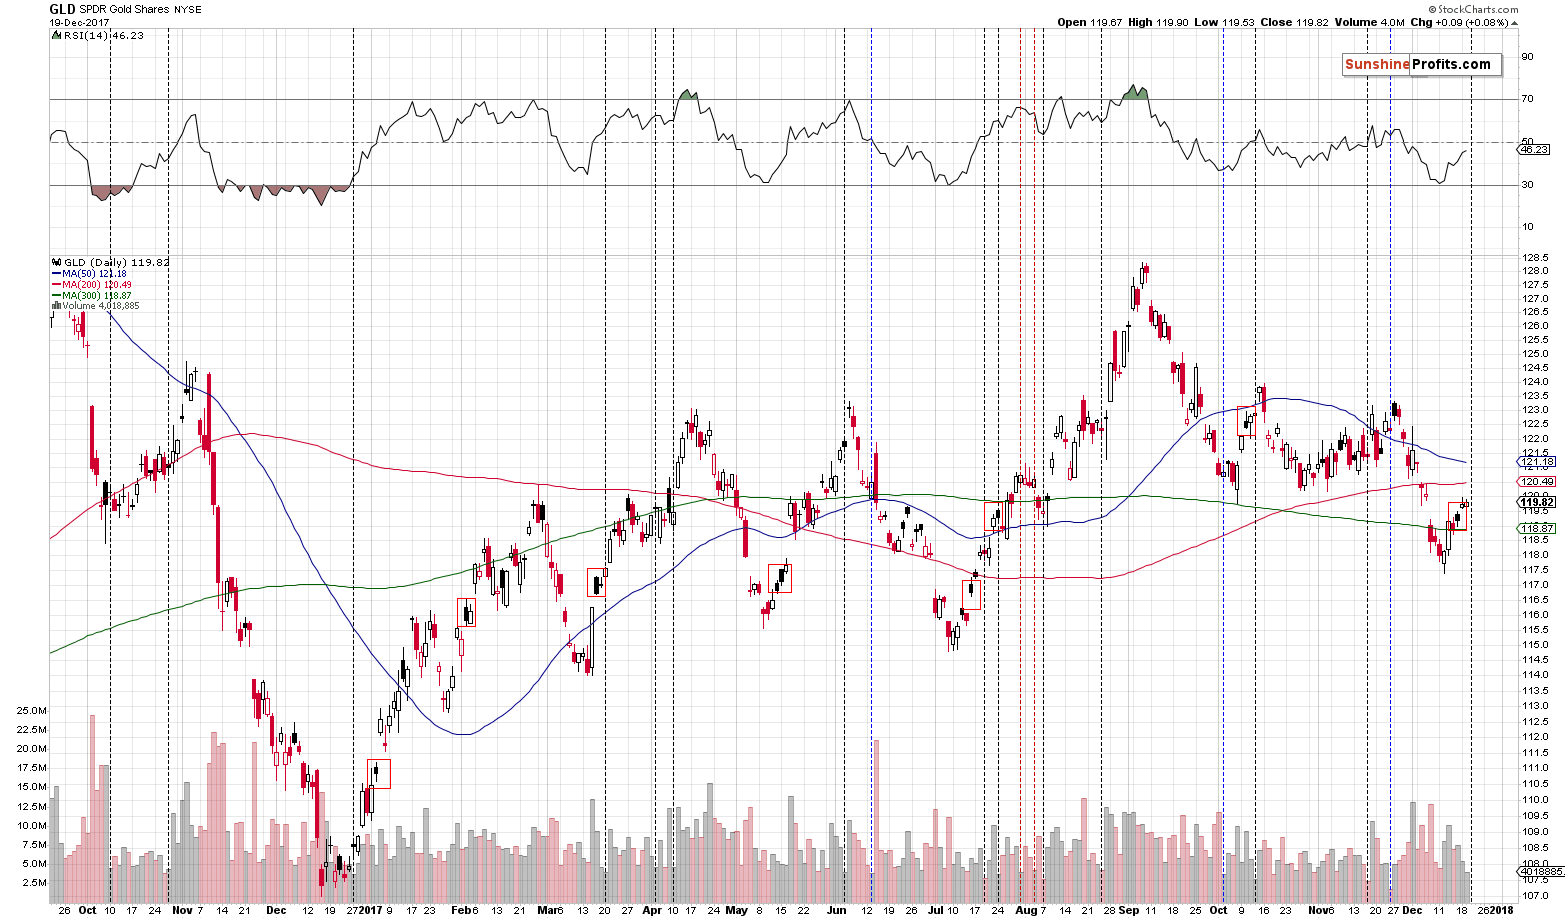1565x919 pixels.
Task: Click the 123.0 price axis label
Action: coord(1535,410)
